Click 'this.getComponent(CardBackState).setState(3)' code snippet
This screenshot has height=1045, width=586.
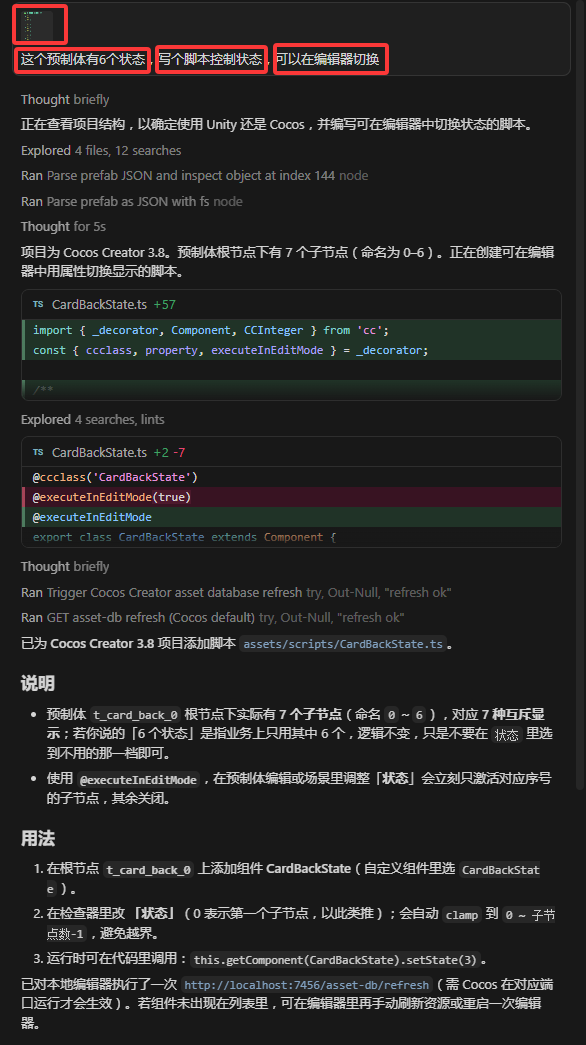(x=335, y=960)
